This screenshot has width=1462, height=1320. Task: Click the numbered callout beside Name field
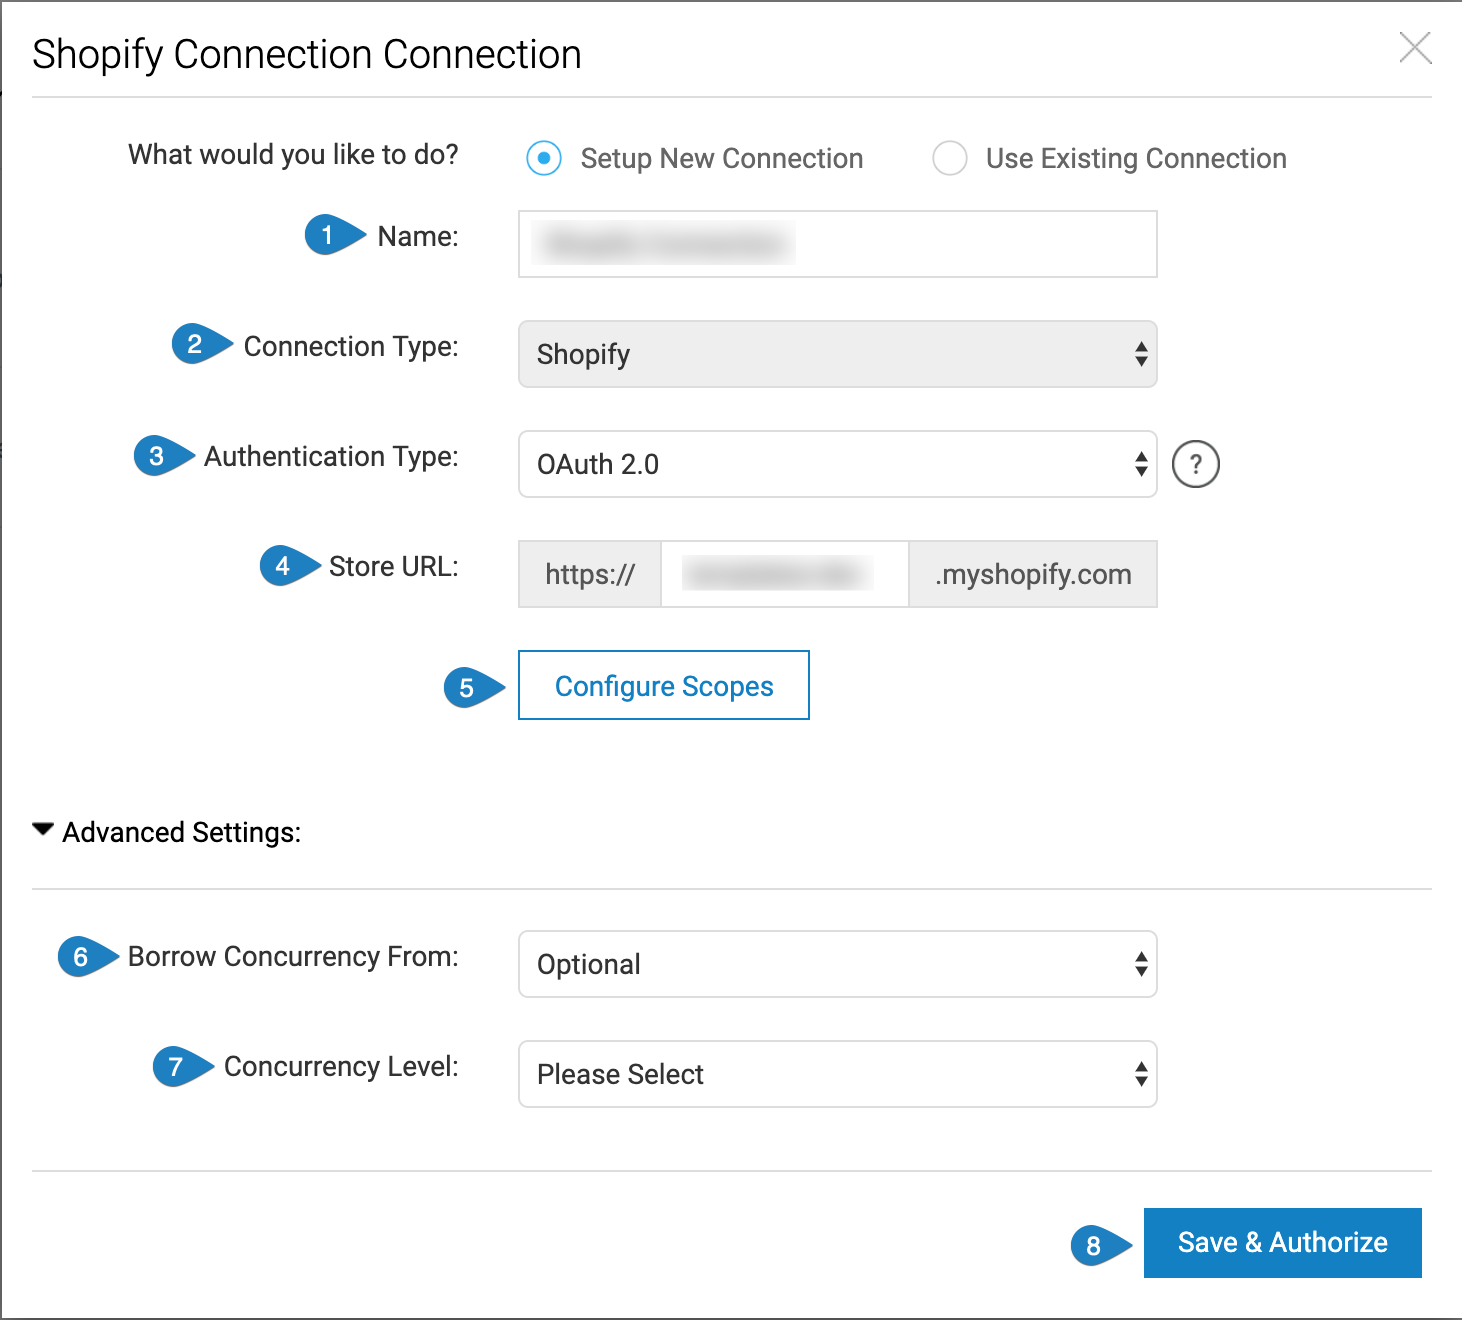coord(328,236)
